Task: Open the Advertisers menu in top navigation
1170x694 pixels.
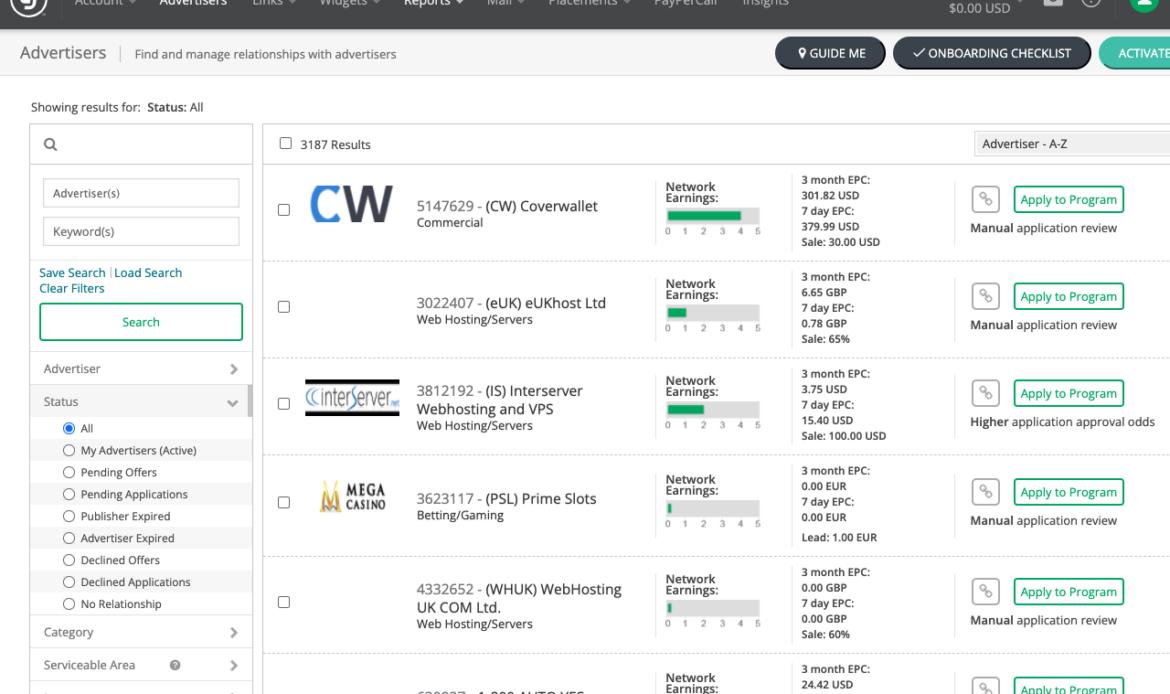Action: (x=193, y=4)
